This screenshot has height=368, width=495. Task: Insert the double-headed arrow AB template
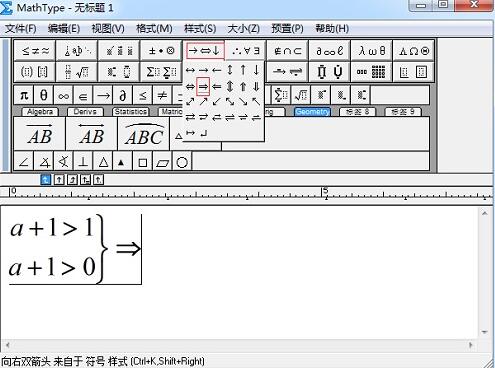click(x=92, y=134)
